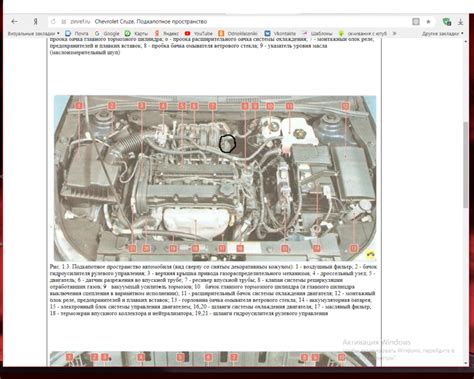Click the reader mode icon in address bar

coord(416,22)
